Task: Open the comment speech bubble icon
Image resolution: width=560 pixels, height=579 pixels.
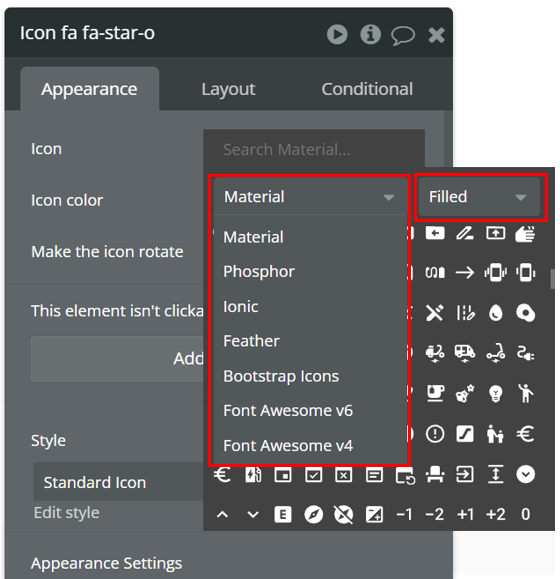Action: tap(403, 35)
